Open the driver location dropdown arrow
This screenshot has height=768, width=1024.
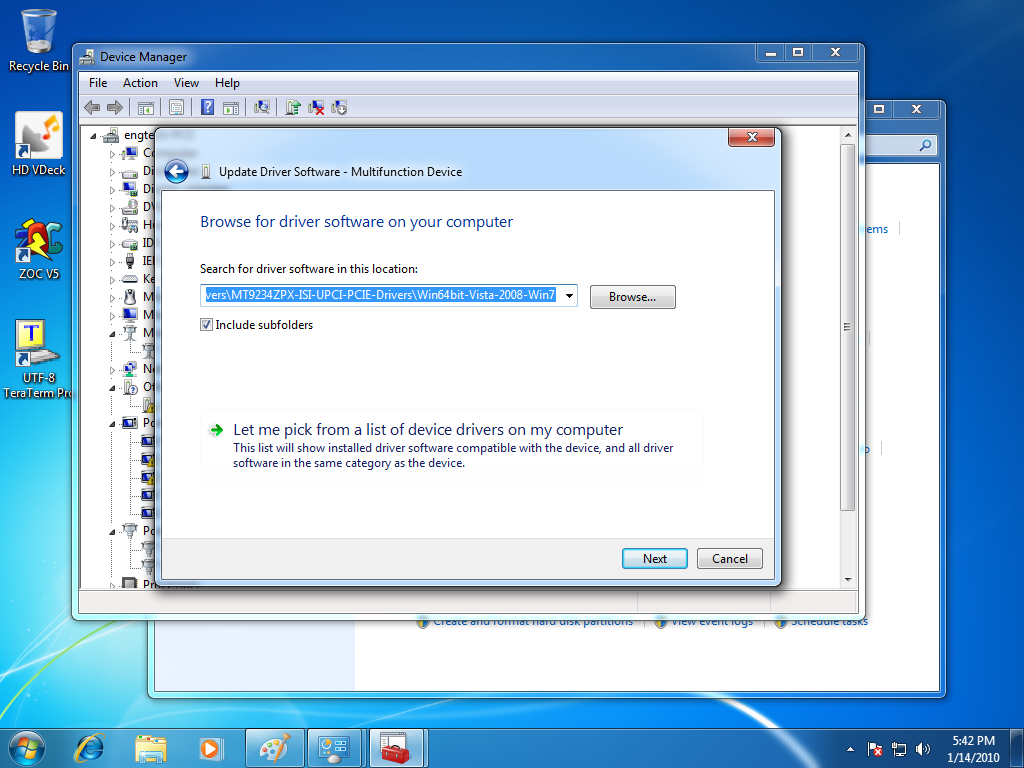point(569,296)
